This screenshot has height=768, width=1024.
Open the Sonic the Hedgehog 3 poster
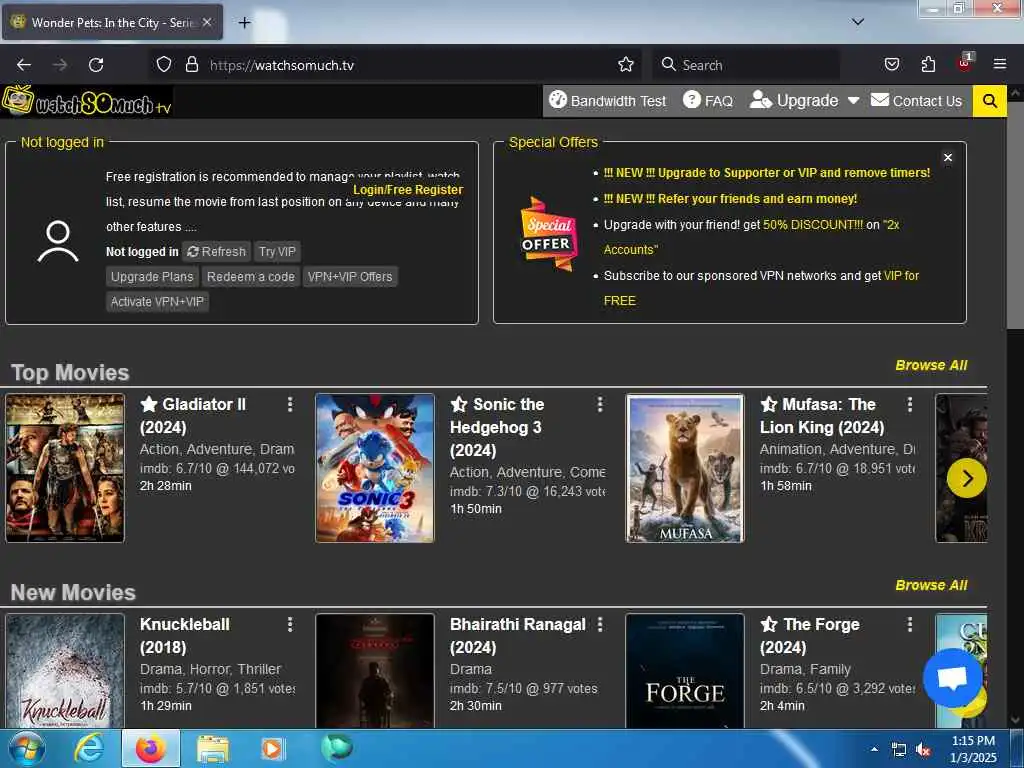click(x=375, y=468)
